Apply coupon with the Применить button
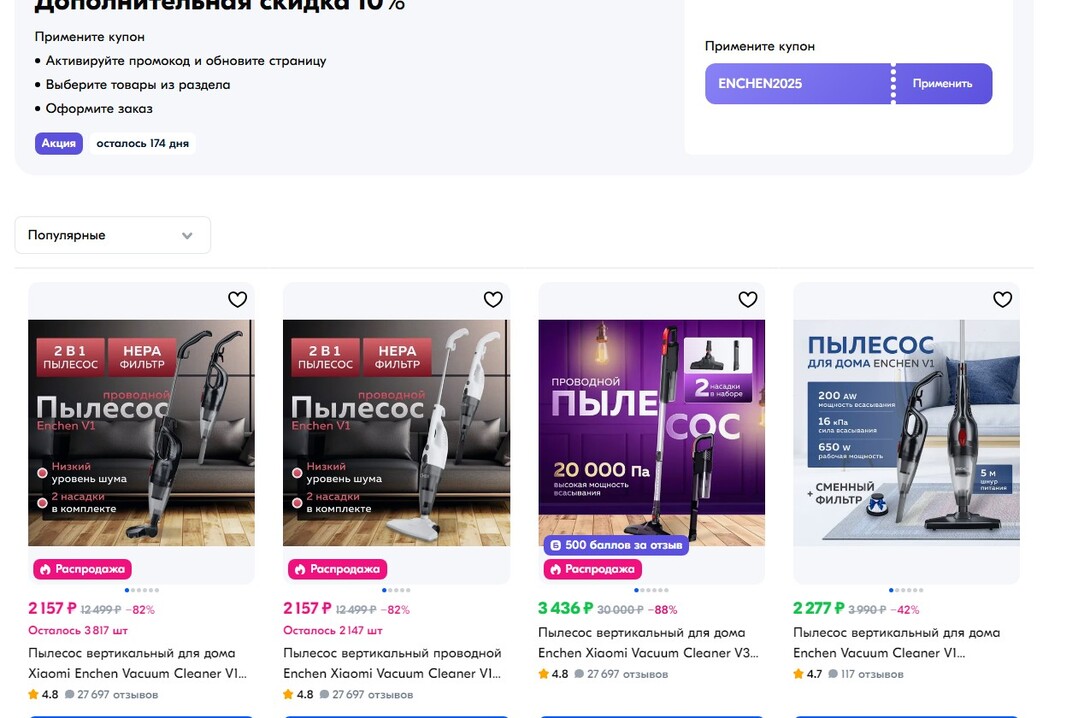Image resolution: width=1090 pixels, height=718 pixels. 943,83
